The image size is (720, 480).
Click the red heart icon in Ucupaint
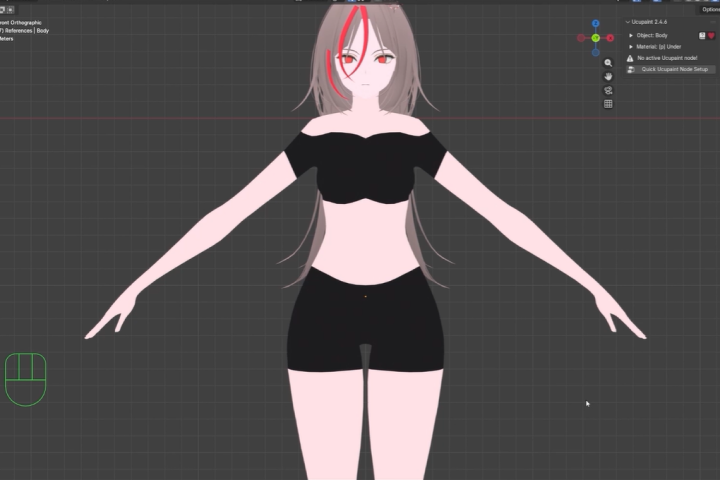tap(711, 35)
